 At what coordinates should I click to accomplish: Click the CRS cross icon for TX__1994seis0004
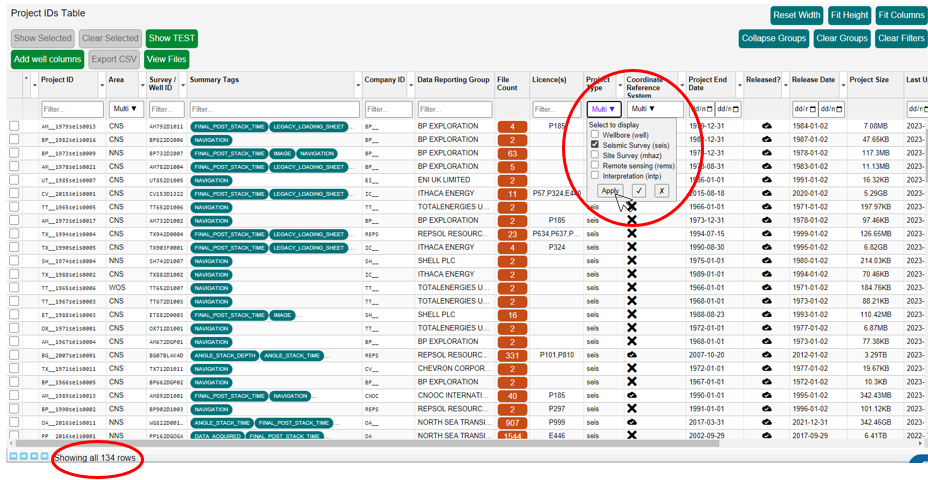coord(631,234)
